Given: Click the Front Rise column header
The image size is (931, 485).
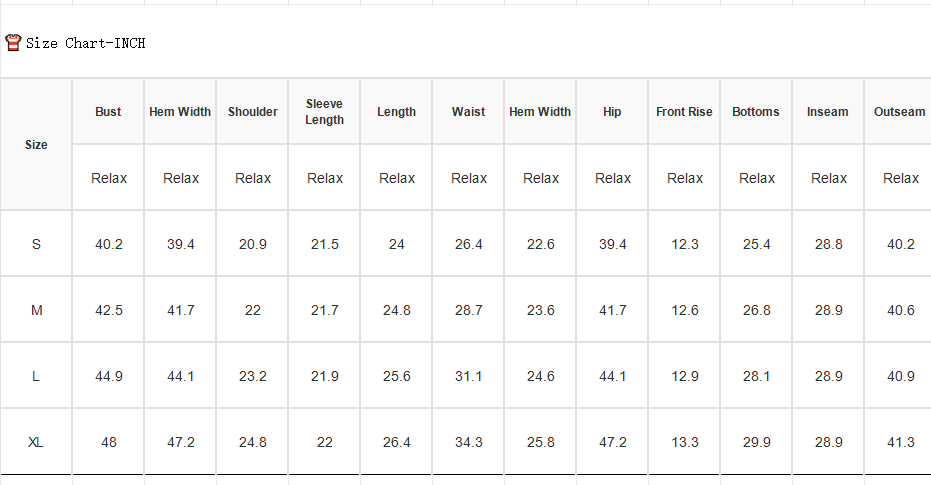Looking at the screenshot, I should (x=684, y=112).
